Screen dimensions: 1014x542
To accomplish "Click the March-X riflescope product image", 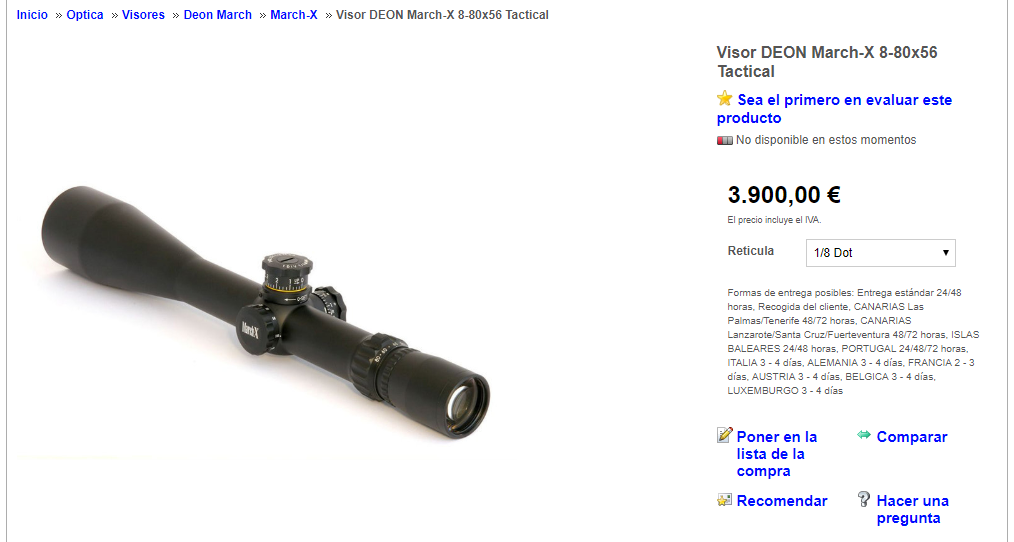I will click(265, 312).
